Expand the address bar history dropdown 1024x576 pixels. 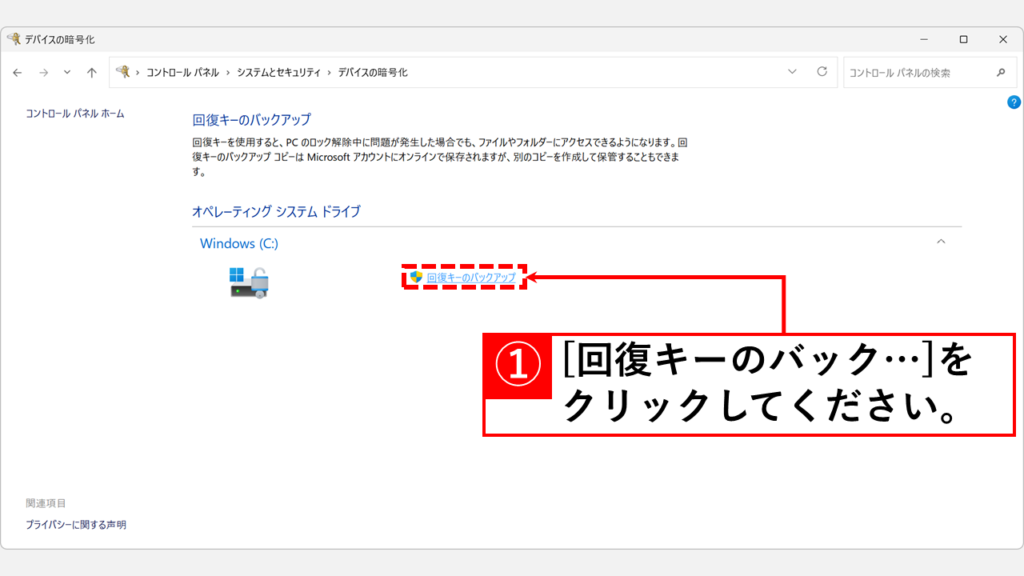click(x=792, y=72)
